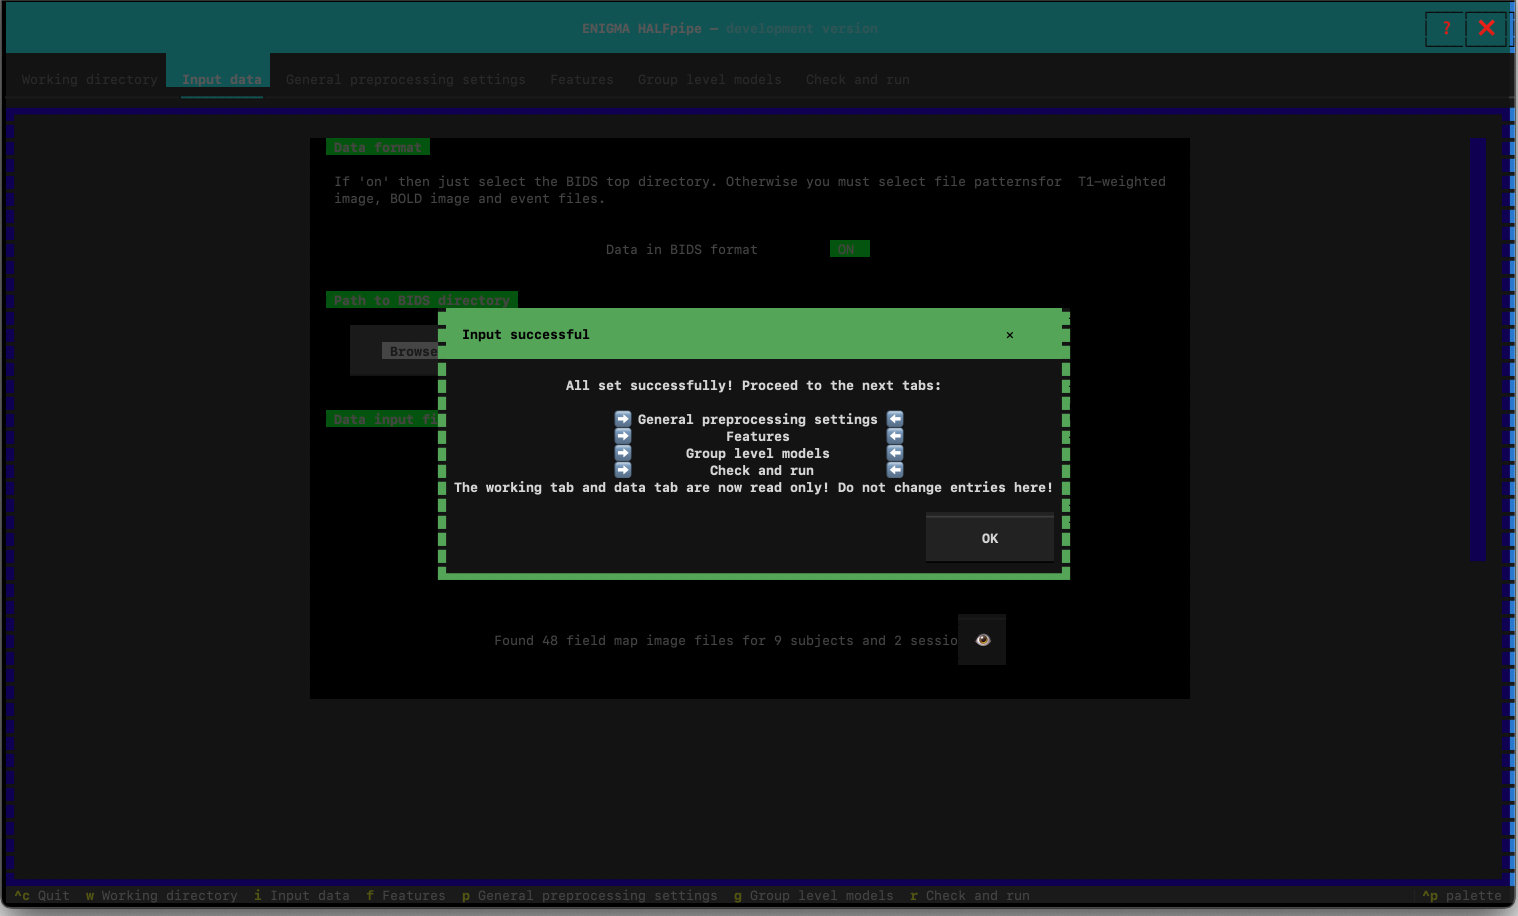Screen dimensions: 1518x916
Task: Switch to Check and run tab
Action: coord(857,80)
